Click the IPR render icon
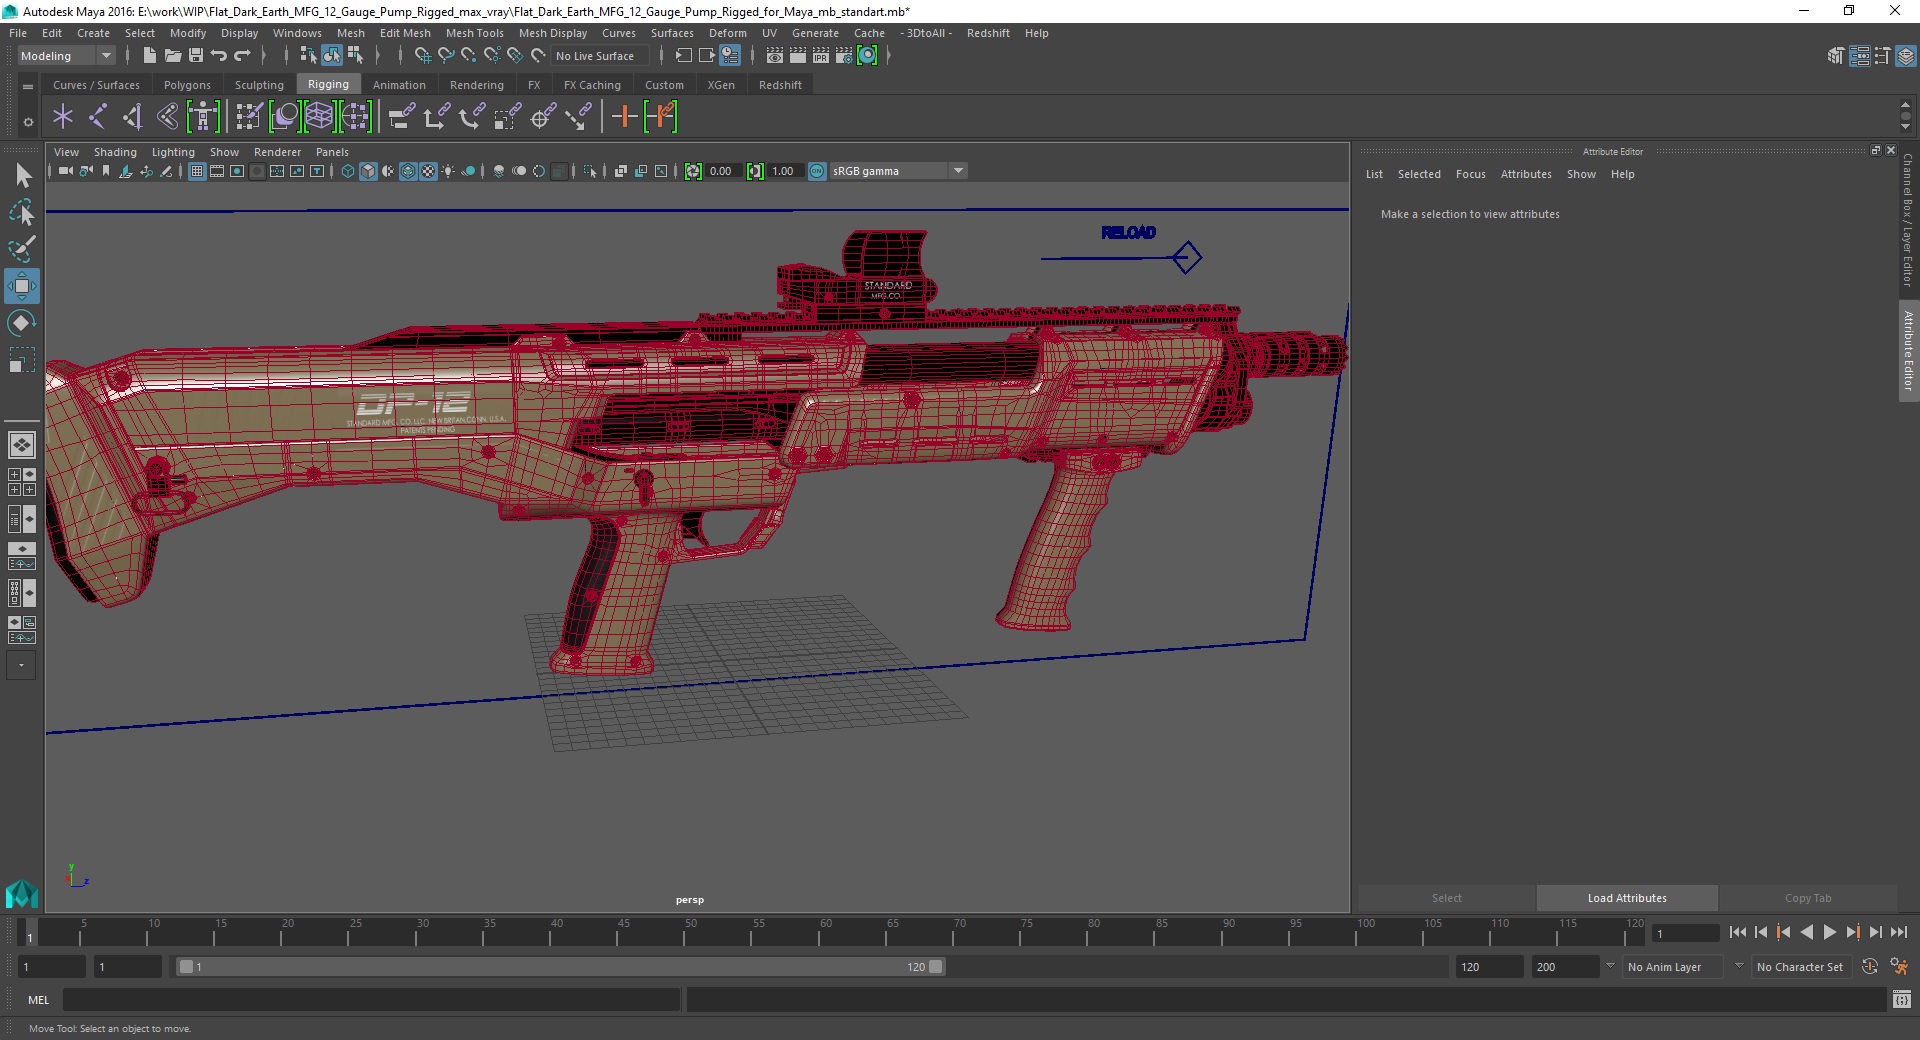This screenshot has height=1040, width=1920. (821, 56)
